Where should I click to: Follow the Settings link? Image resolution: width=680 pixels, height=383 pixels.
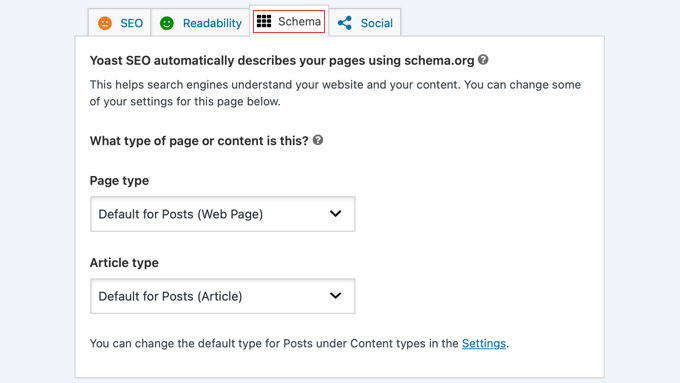click(x=484, y=344)
